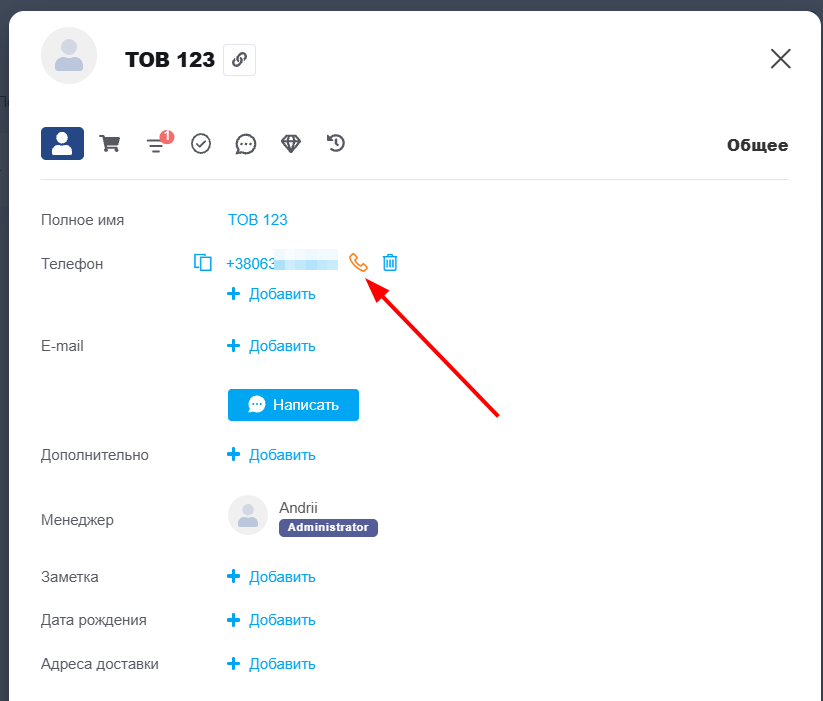This screenshot has width=823, height=701.
Task: Add an E-mail via Добавить link
Action: (272, 346)
